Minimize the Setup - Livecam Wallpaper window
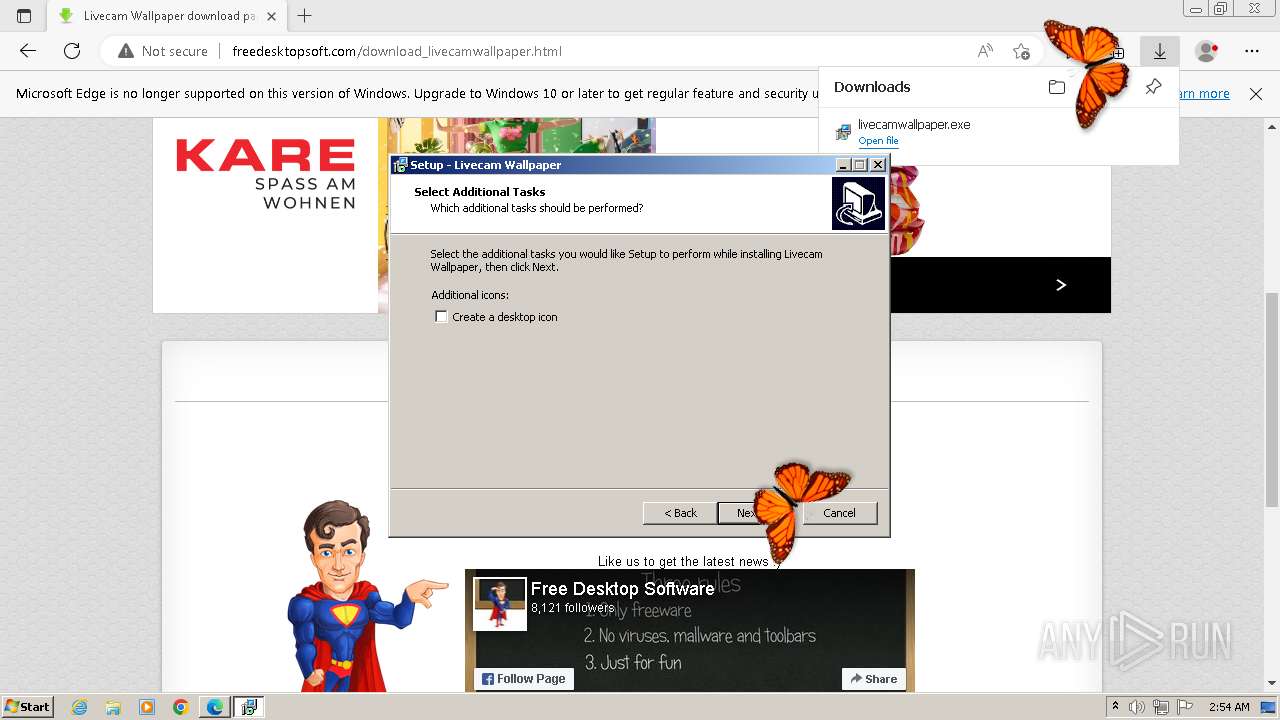 pyautogui.click(x=843, y=165)
